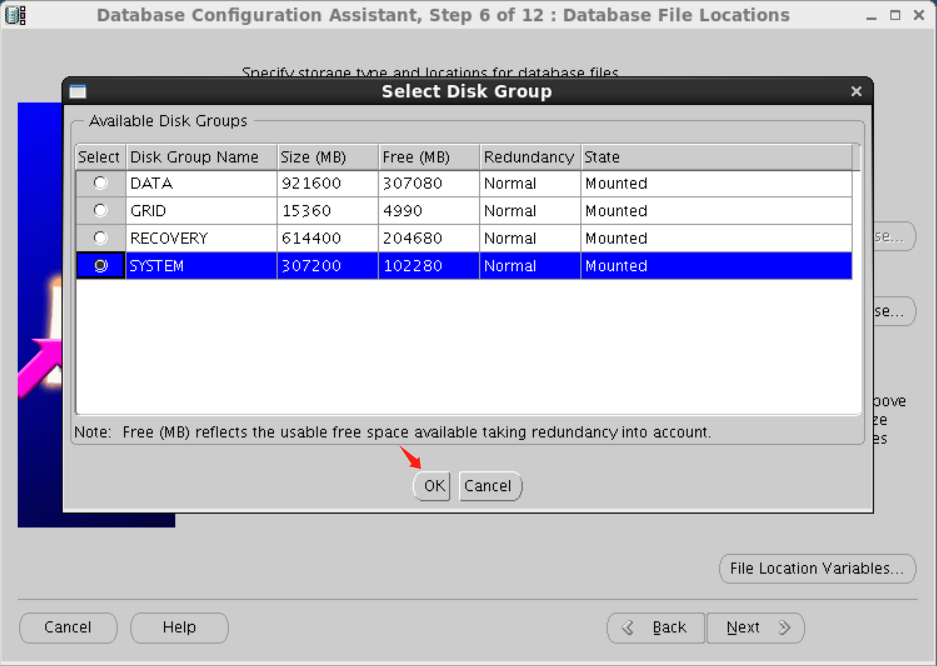Viewport: 937px width, 666px height.
Task: Click the State cell in the GRID row
Action: tap(716, 211)
